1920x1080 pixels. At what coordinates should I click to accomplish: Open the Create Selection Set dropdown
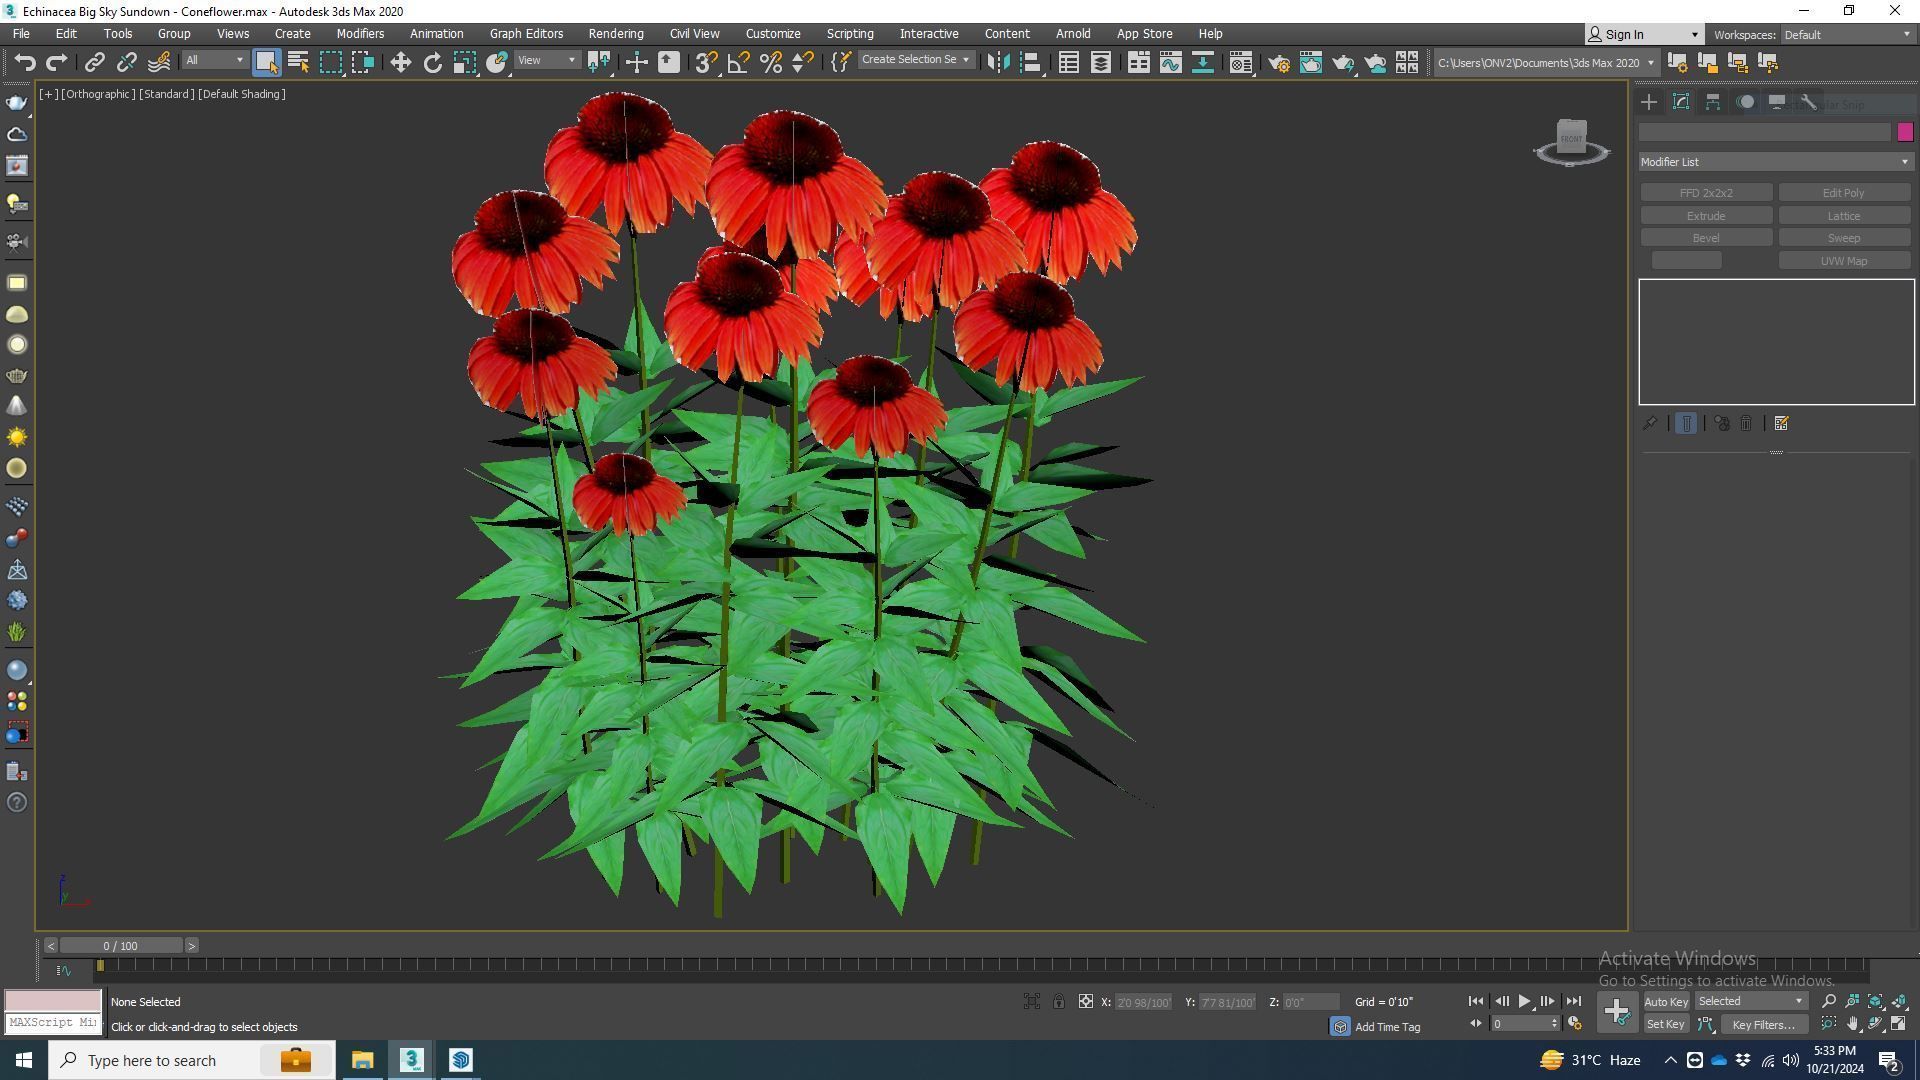point(916,60)
